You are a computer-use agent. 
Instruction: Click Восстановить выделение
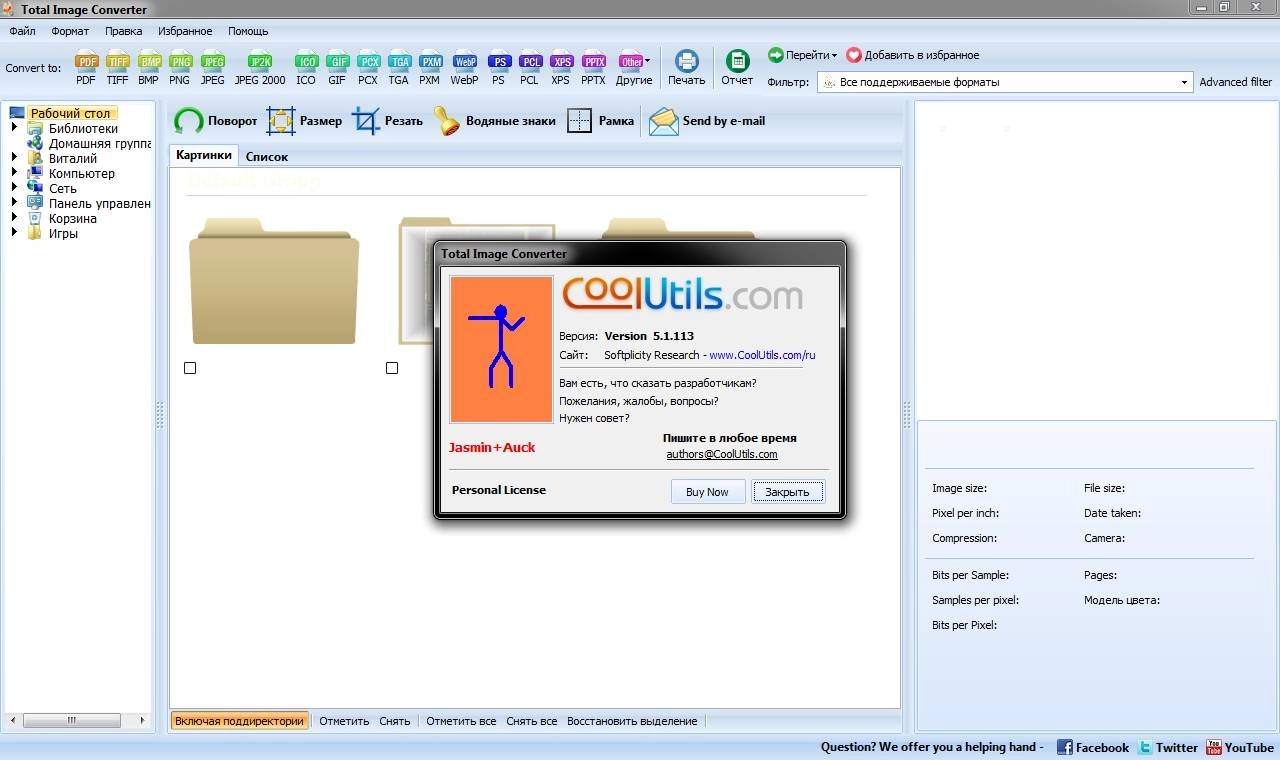point(632,721)
